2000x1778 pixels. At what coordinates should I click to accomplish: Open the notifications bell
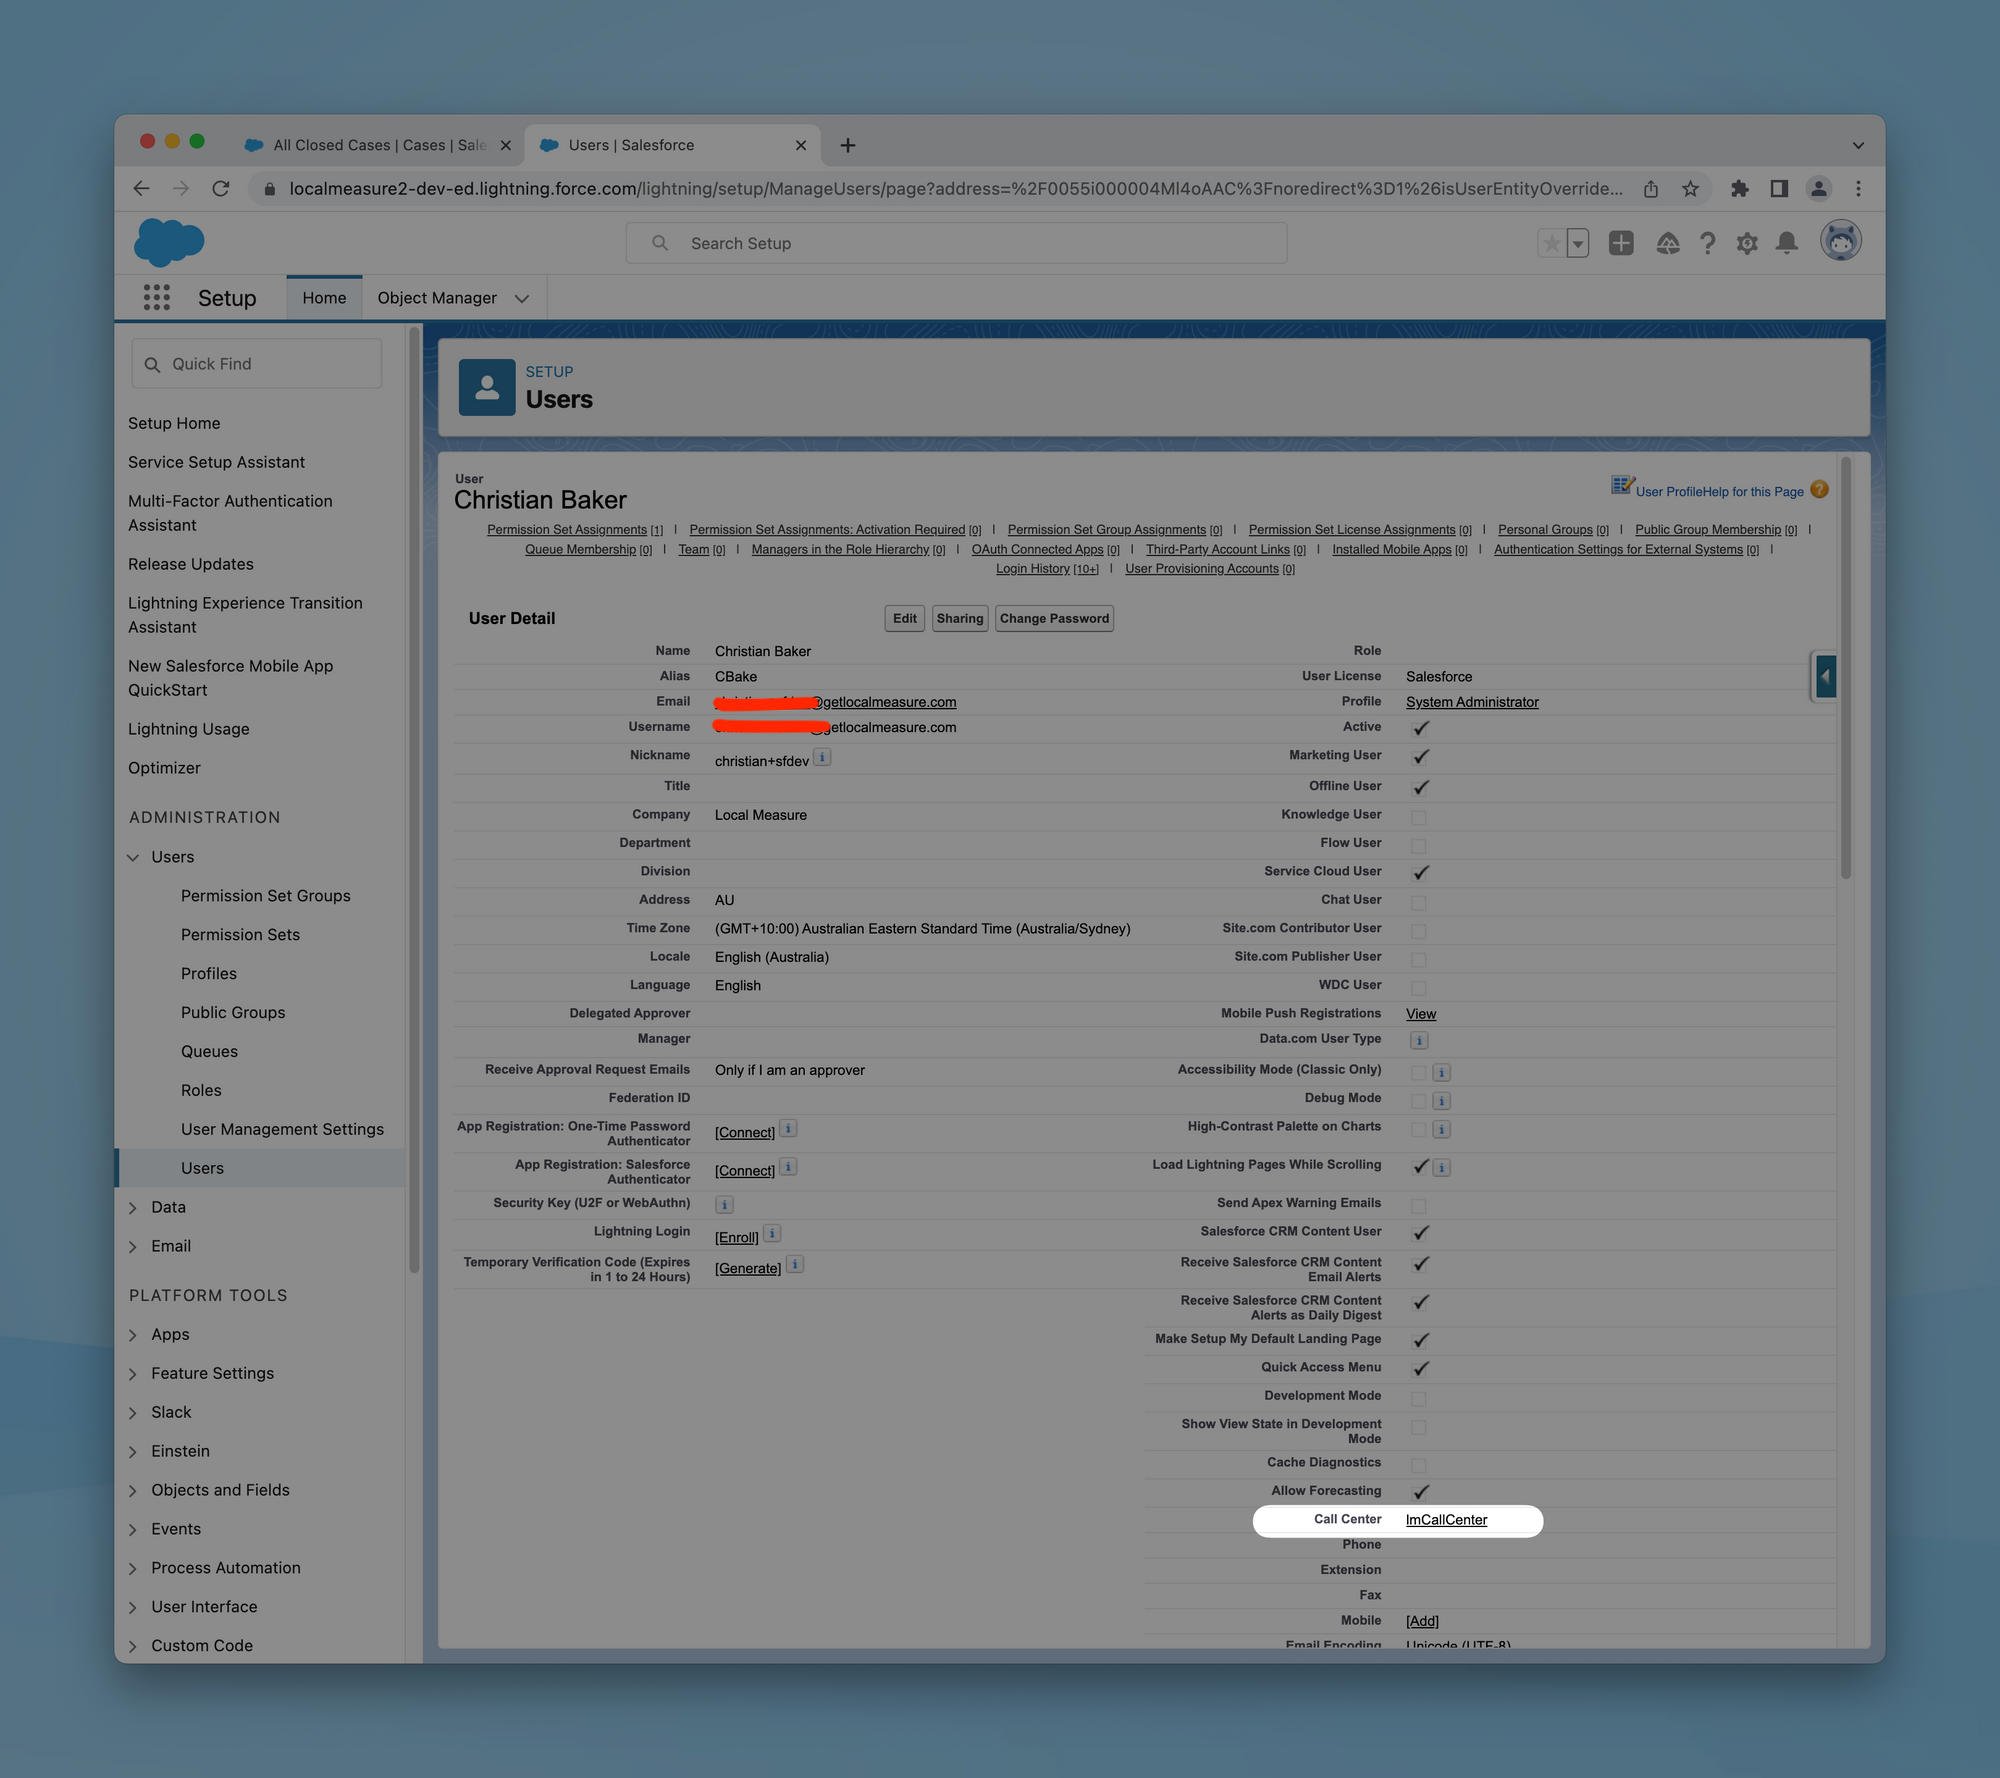[1786, 243]
